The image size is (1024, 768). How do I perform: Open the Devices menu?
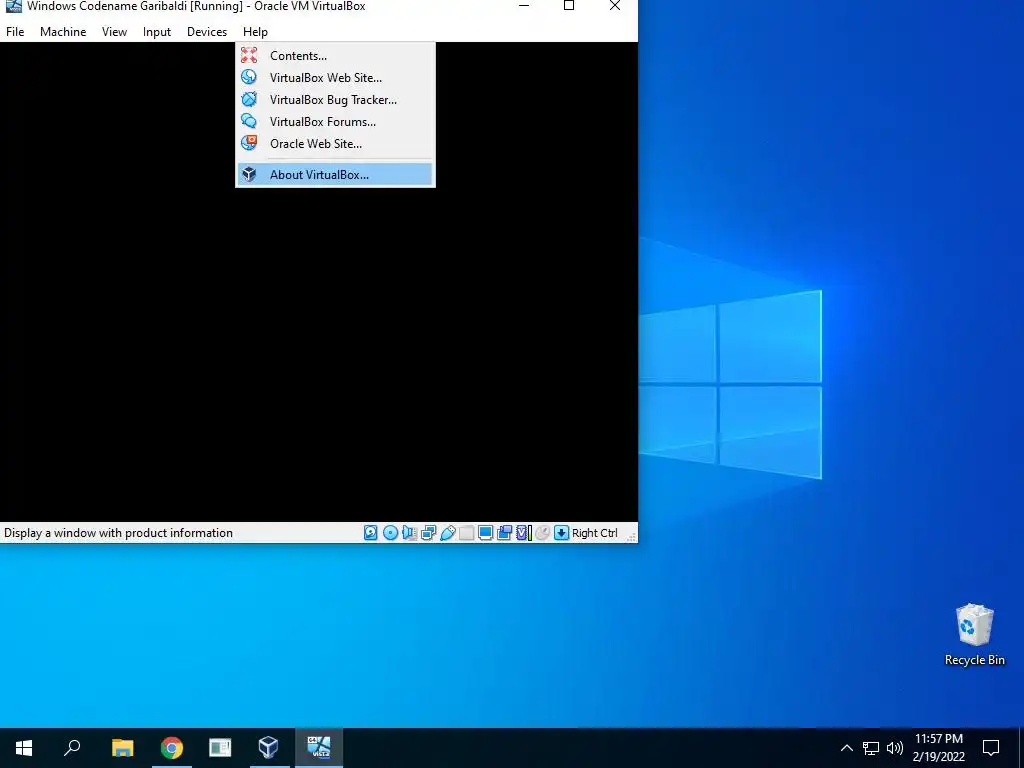207,31
